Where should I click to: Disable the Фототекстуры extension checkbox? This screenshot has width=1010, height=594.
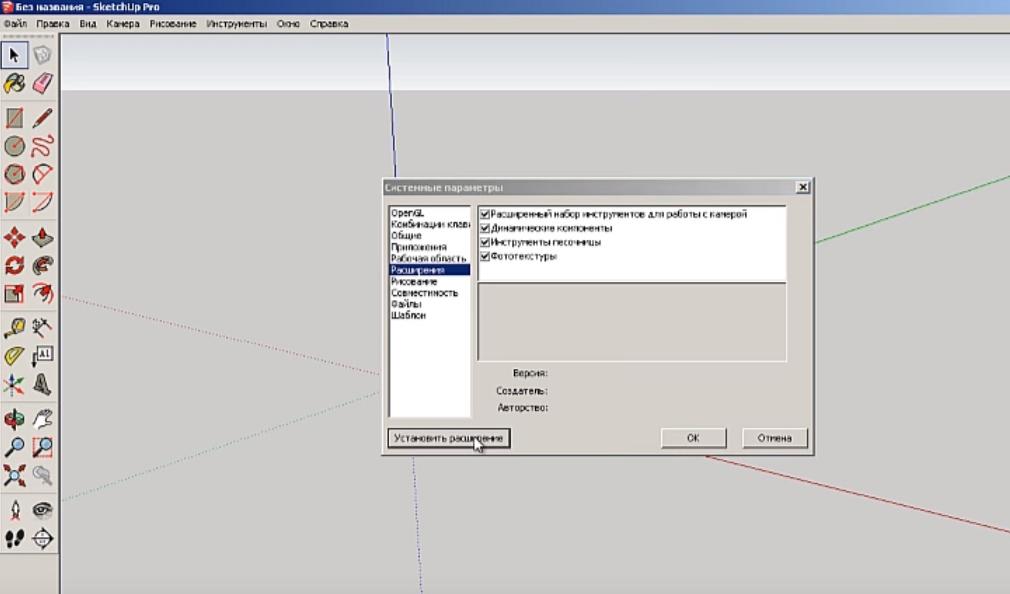point(485,256)
